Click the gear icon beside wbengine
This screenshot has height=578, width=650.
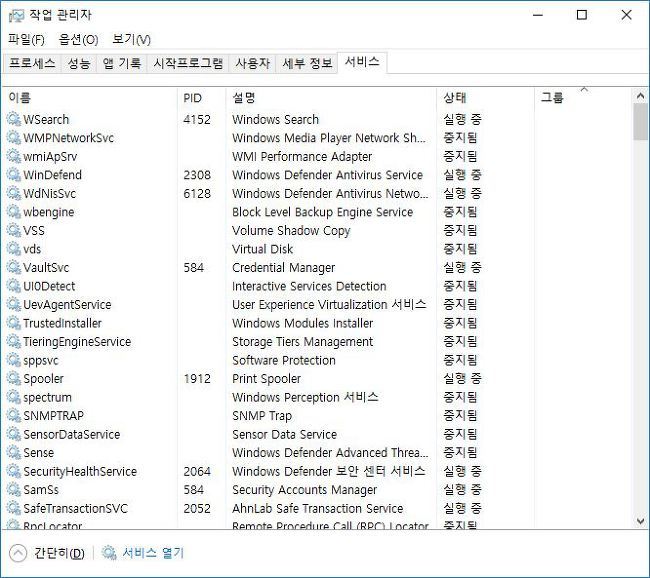coord(14,212)
